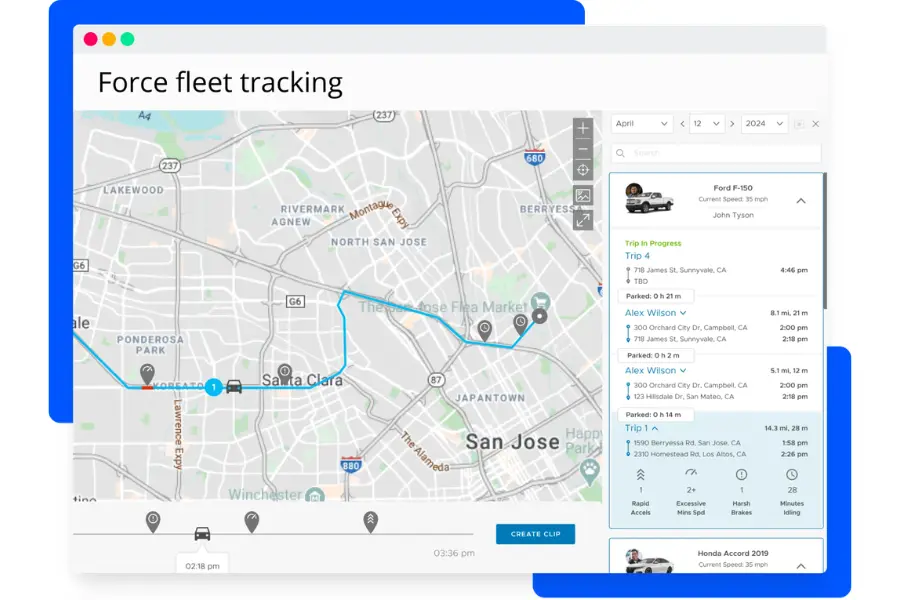Click the "Parked: 0 h 21 m" label
The width and height of the screenshot is (900, 600).
click(x=654, y=296)
